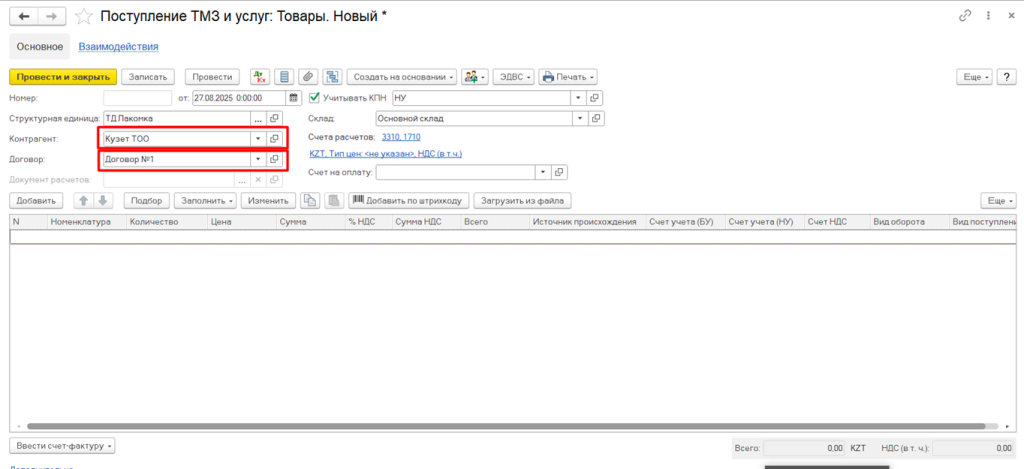Toggle the Учитывать КПН checkbox
Viewport: 1024px width, 469px height.
[315, 98]
